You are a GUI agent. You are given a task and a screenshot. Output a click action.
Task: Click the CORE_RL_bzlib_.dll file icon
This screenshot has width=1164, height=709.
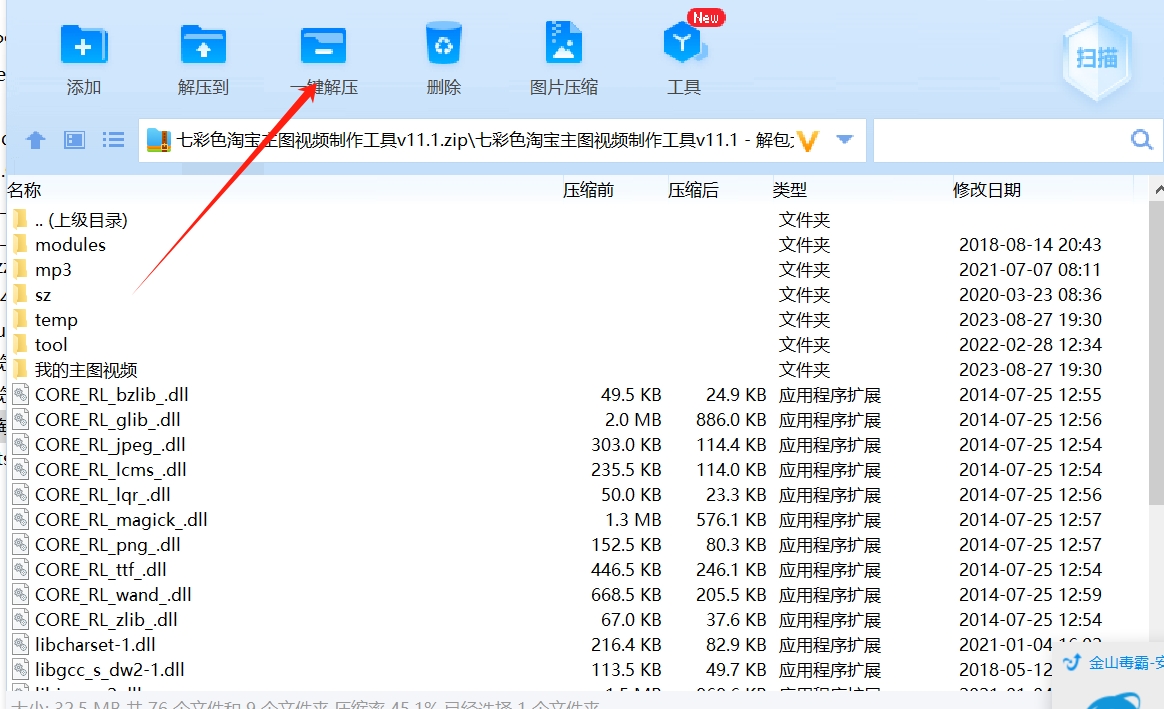[x=21, y=394]
